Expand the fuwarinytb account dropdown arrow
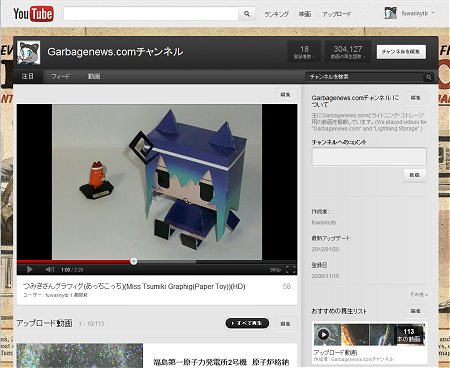Image resolution: width=450 pixels, height=368 pixels. click(x=433, y=13)
